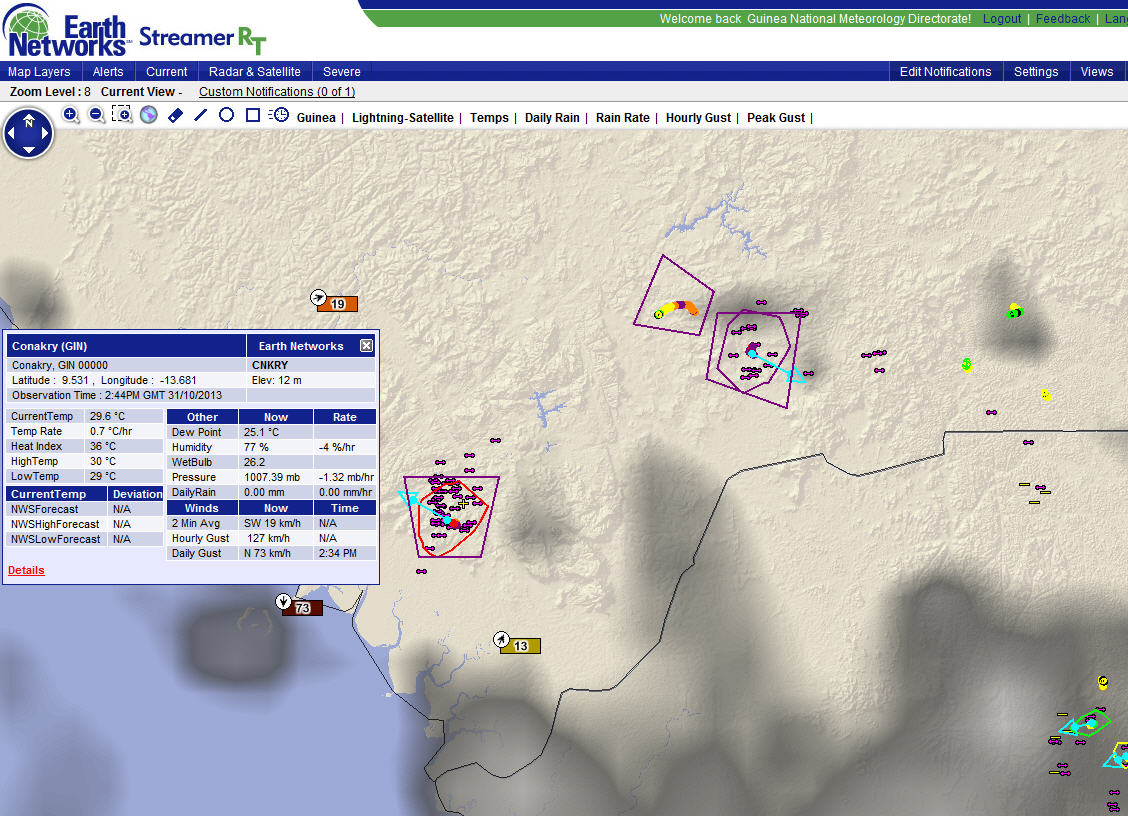Viewport: 1128px width, 816px height.
Task: Click the Logout link
Action: pyautogui.click(x=1001, y=19)
